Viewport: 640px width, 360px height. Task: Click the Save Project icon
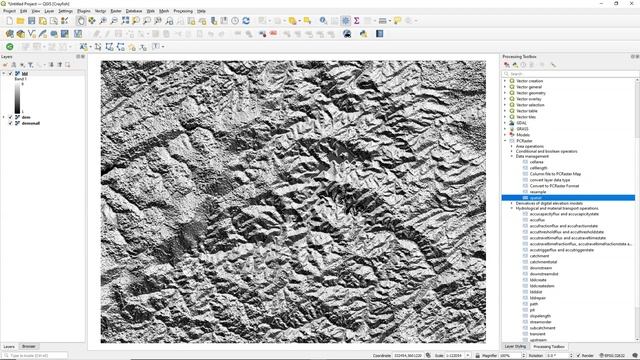pyautogui.click(x=31, y=21)
